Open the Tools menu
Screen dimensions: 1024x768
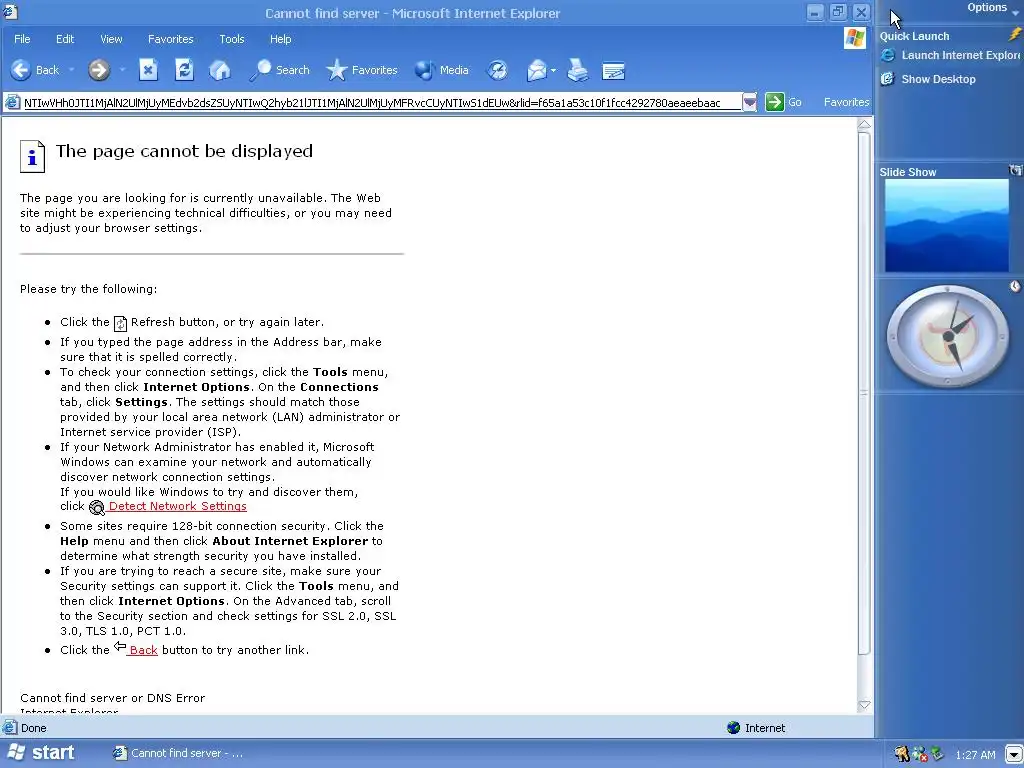pos(232,39)
